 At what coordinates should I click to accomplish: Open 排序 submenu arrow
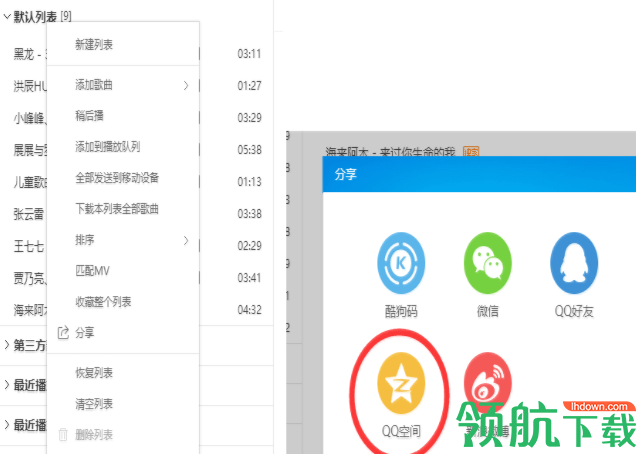pos(186,241)
